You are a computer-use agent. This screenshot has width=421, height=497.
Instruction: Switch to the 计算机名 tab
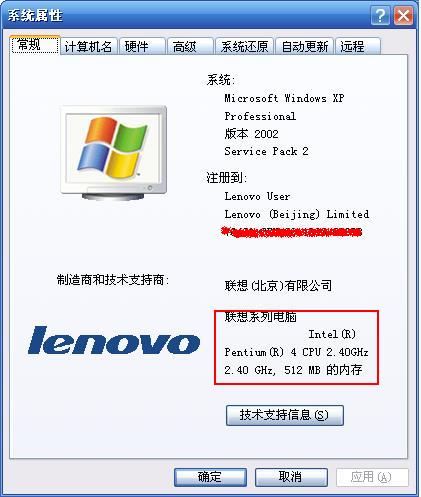tap(89, 46)
